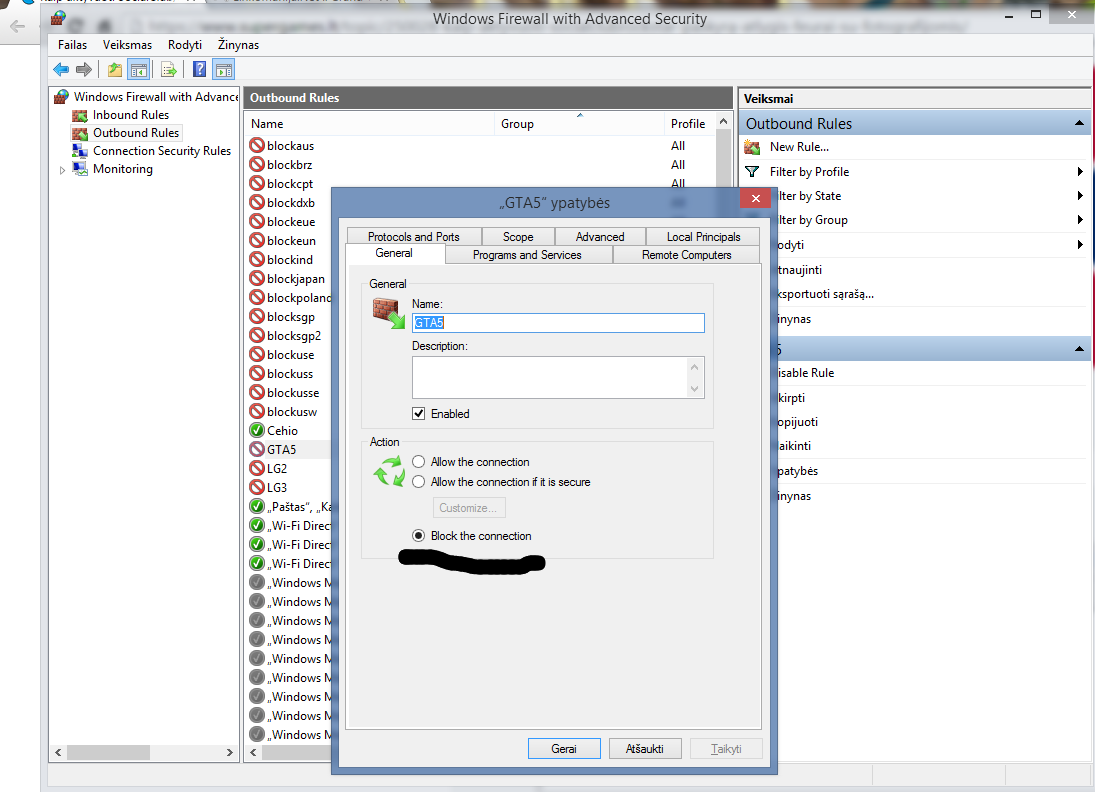Expand the Monitoring tree node
The width and height of the screenshot is (1095, 792).
pos(62,170)
